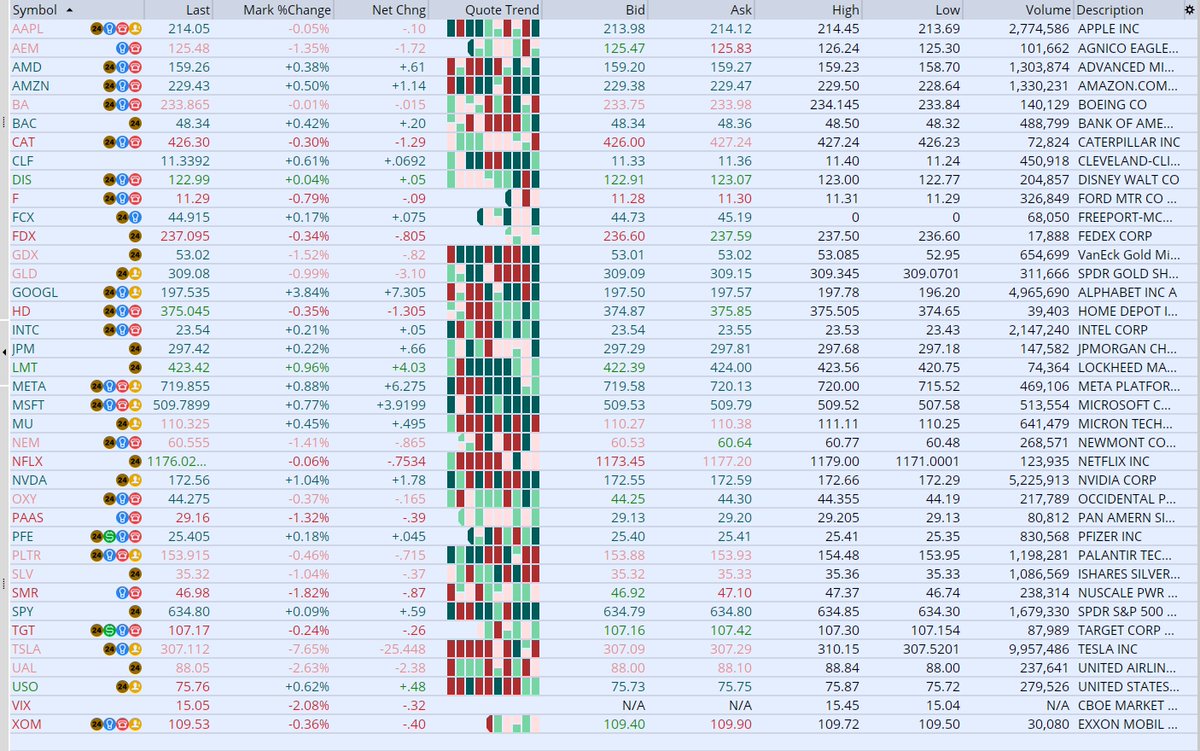Select the TSLA symbol
Viewport: 1200px width, 751px height.
27,649
